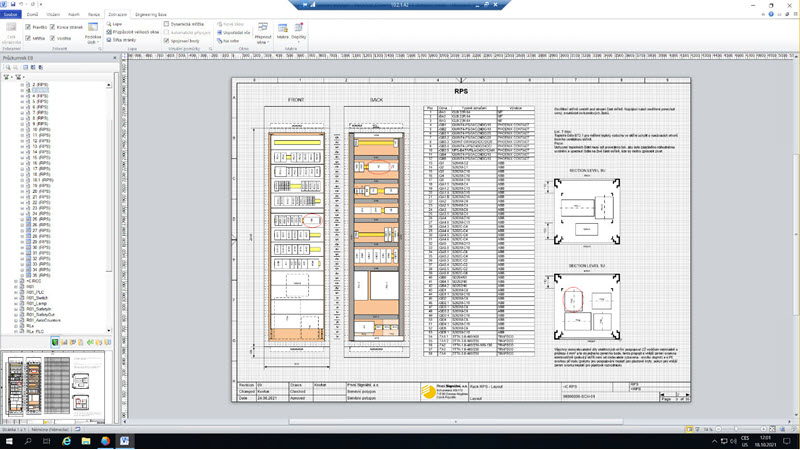The height and width of the screenshot is (450, 800).
Task: Open the Přepnout okna dropdown
Action: [261, 32]
